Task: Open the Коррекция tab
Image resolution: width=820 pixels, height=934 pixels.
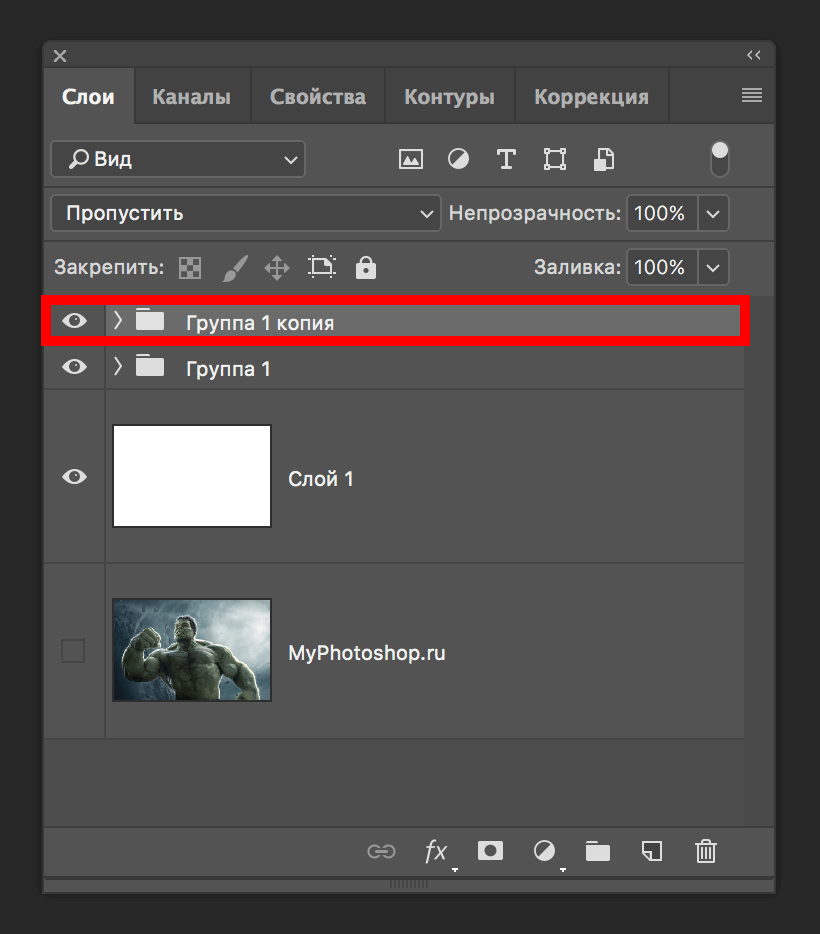Action: (591, 97)
